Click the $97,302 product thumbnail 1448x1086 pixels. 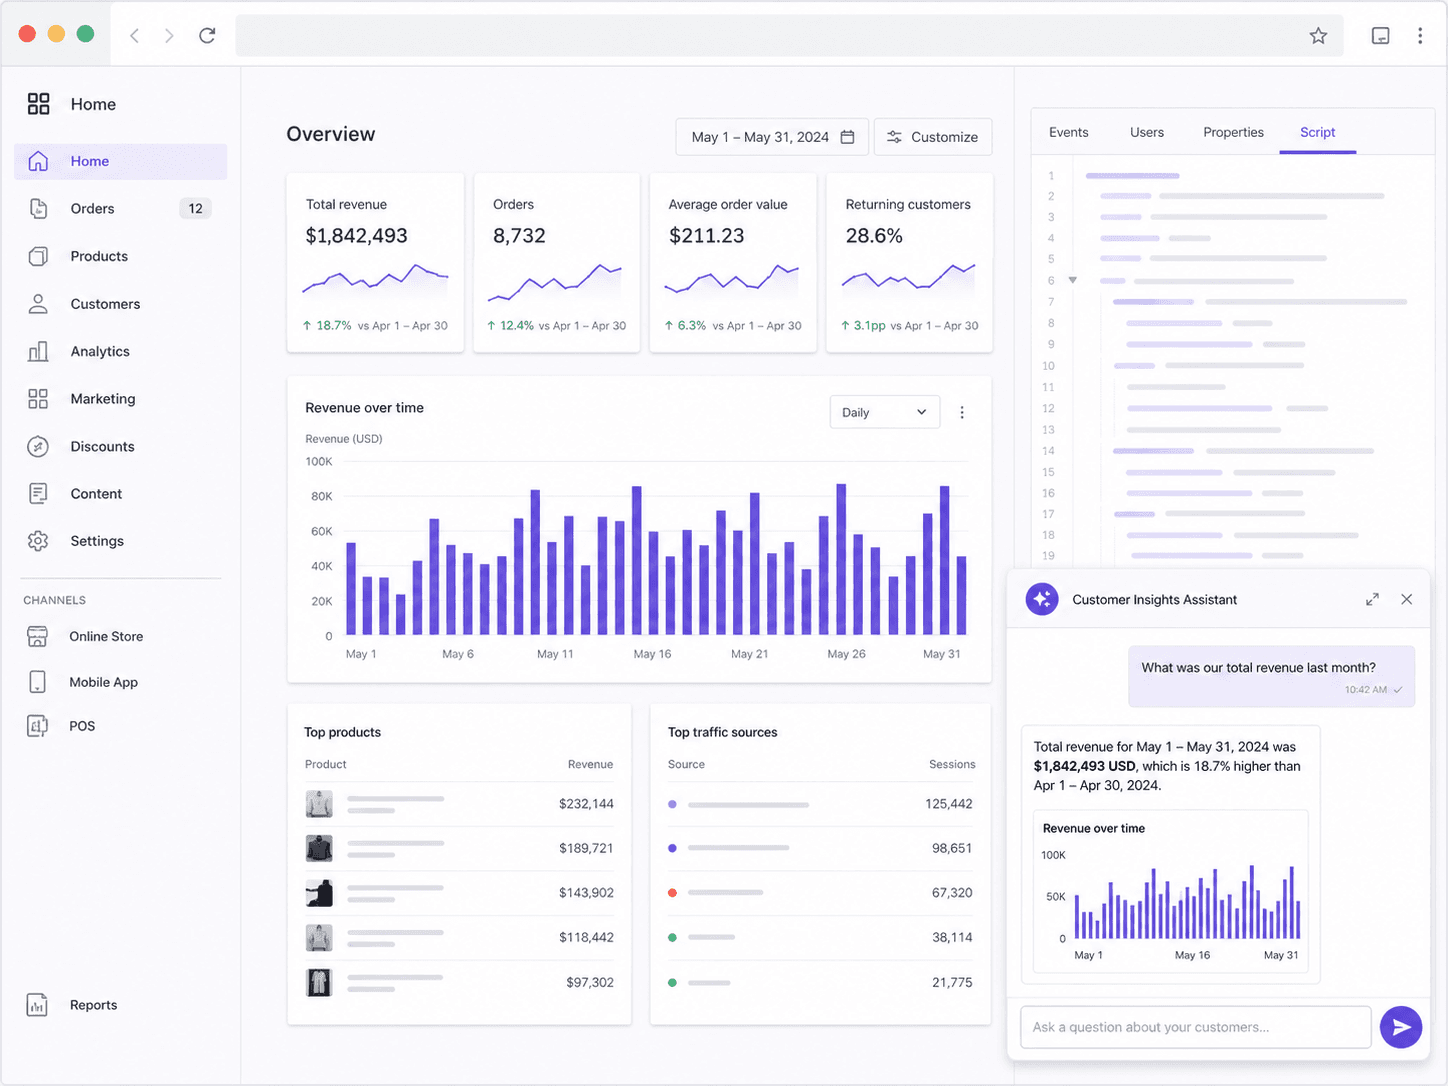click(x=319, y=982)
